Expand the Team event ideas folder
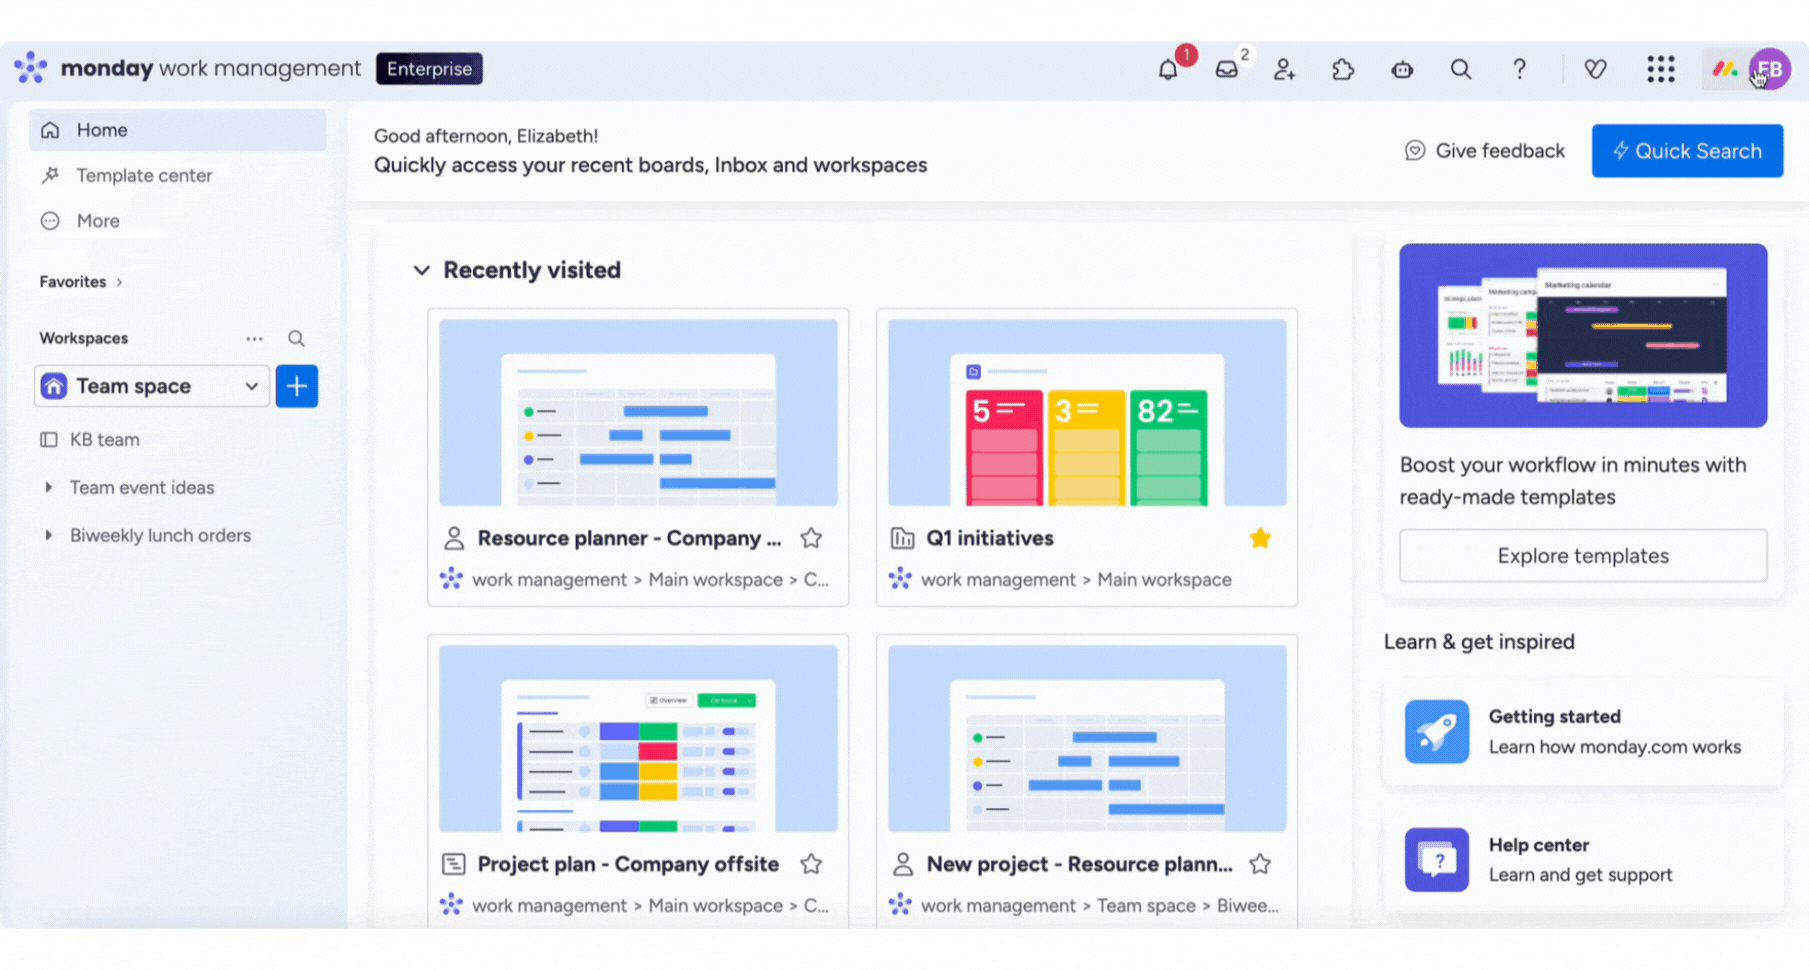Screen dimensions: 1809x970 click(x=48, y=488)
